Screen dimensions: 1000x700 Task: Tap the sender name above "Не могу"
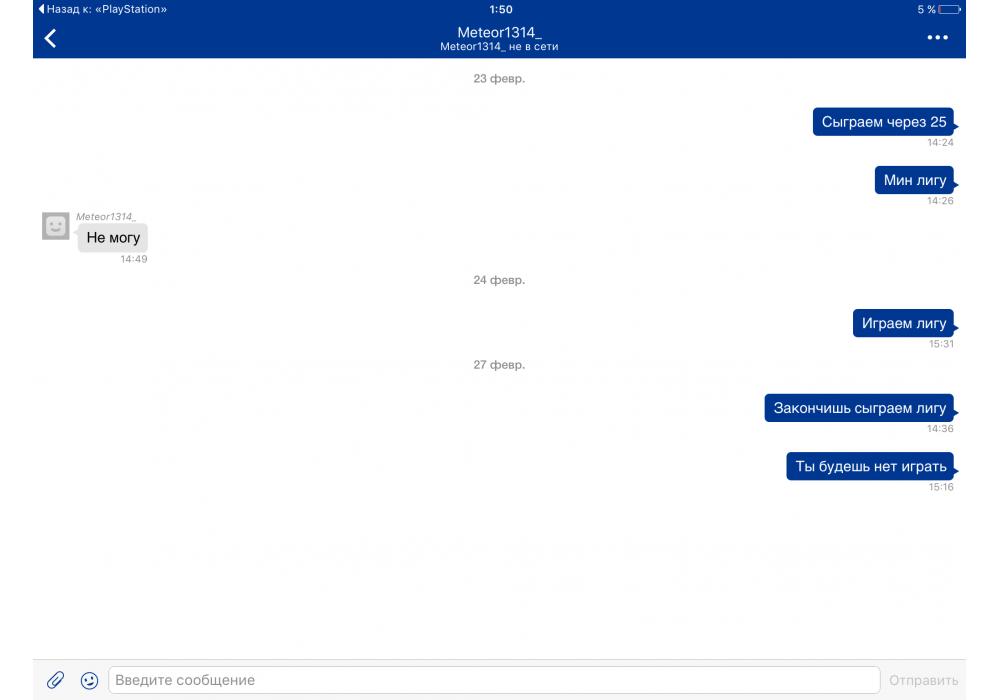(x=105, y=216)
